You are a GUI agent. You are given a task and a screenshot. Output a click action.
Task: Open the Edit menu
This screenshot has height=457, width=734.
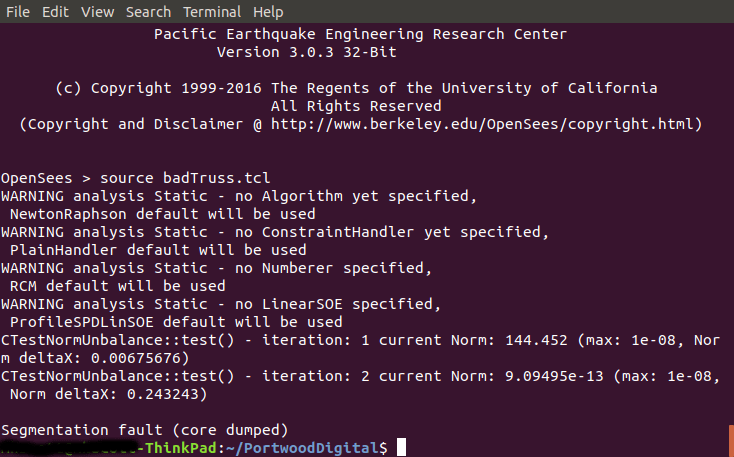56,12
